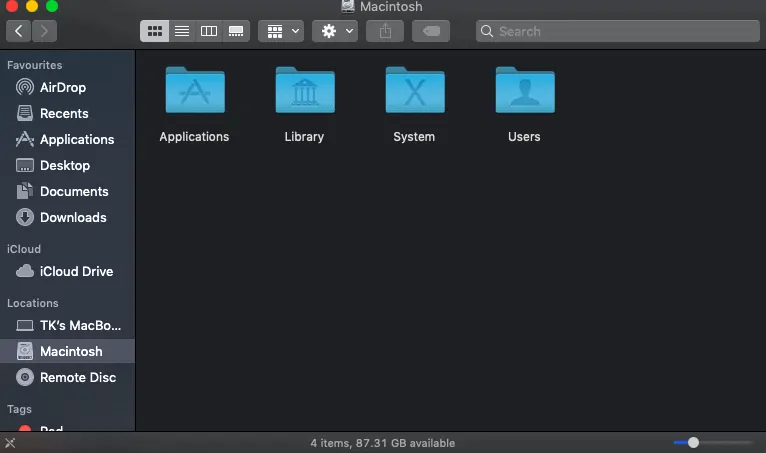Screen dimensions: 766x453
Task: Select the System folder icon
Action: [415, 90]
